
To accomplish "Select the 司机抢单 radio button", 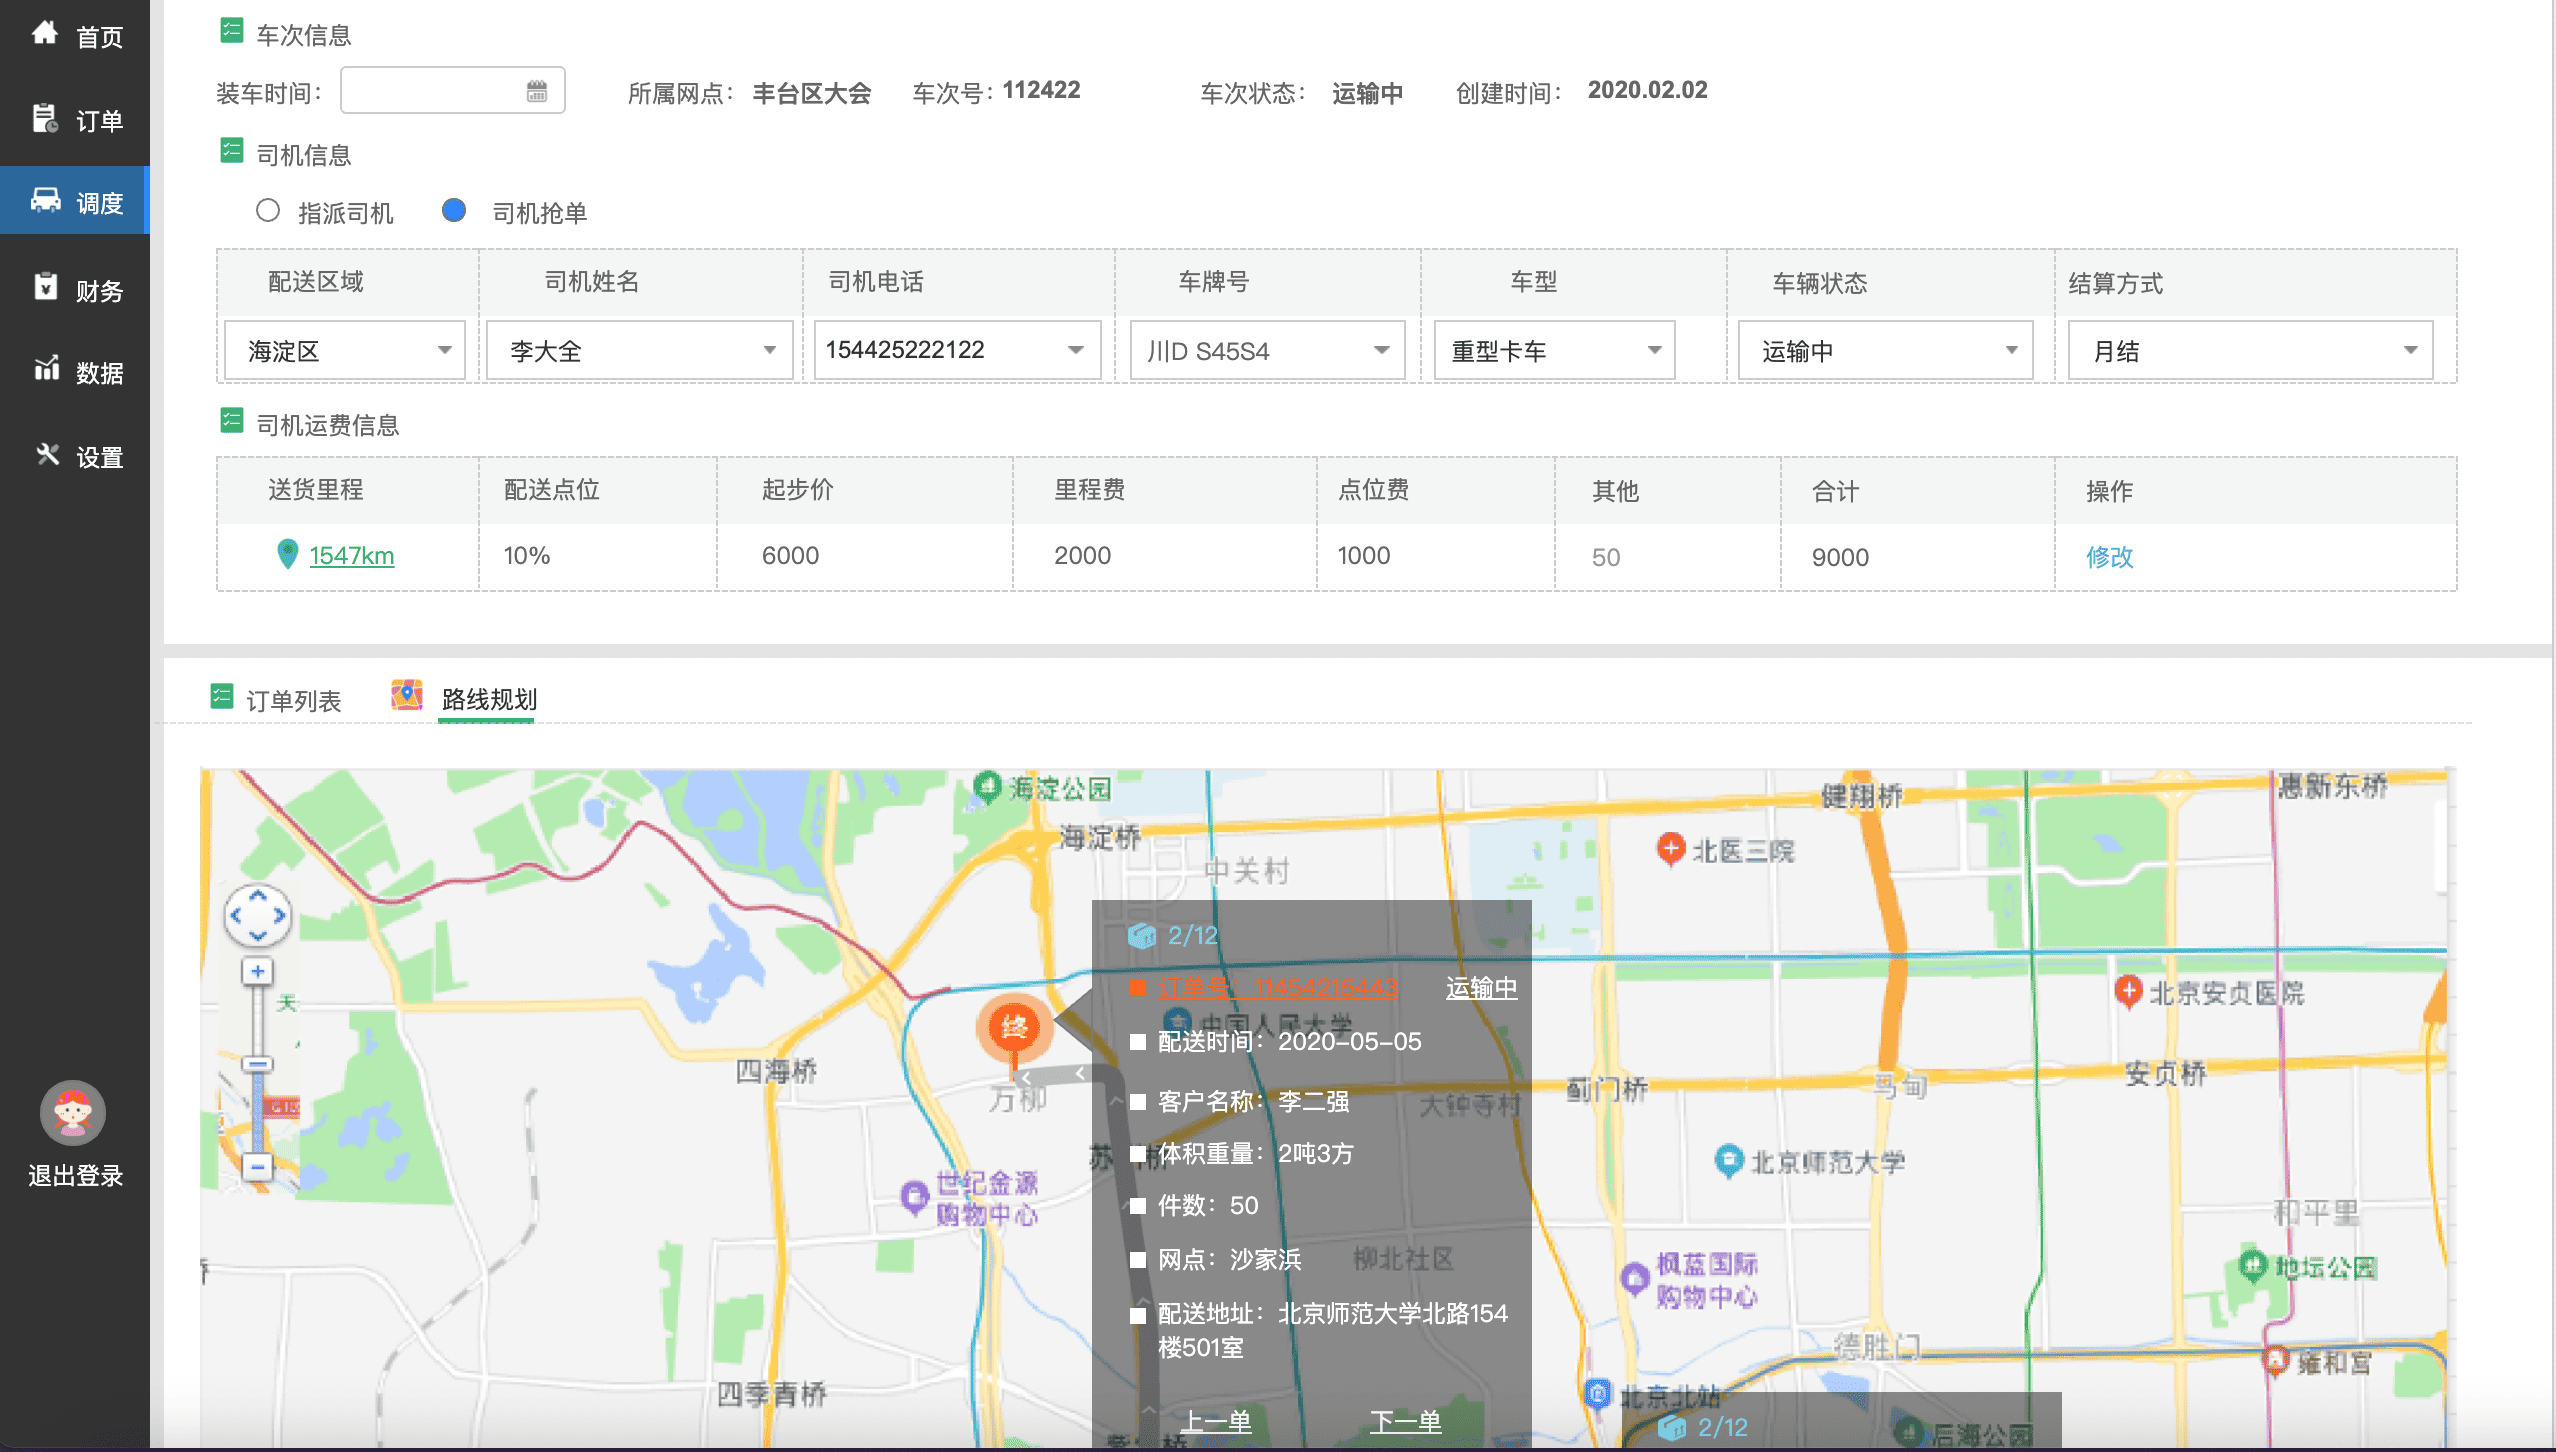I will [454, 211].
